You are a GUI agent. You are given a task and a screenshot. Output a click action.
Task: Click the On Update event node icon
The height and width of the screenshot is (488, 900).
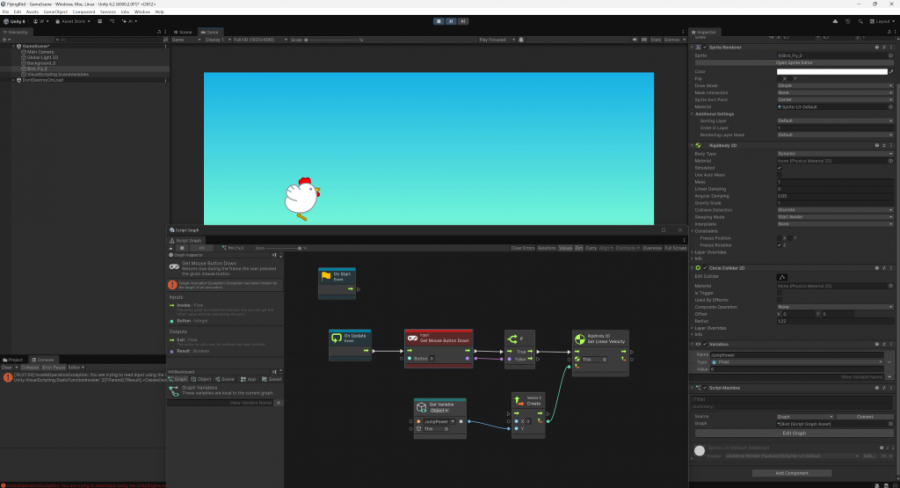coord(336,339)
